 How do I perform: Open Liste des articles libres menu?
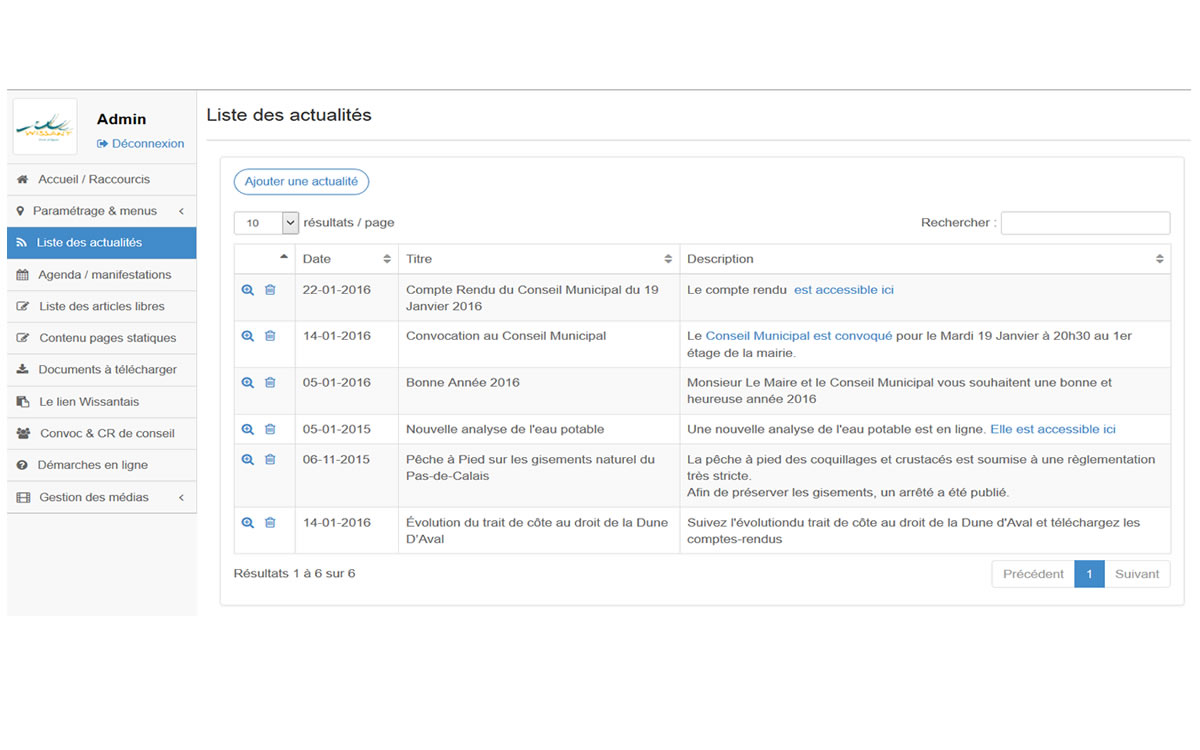click(101, 307)
